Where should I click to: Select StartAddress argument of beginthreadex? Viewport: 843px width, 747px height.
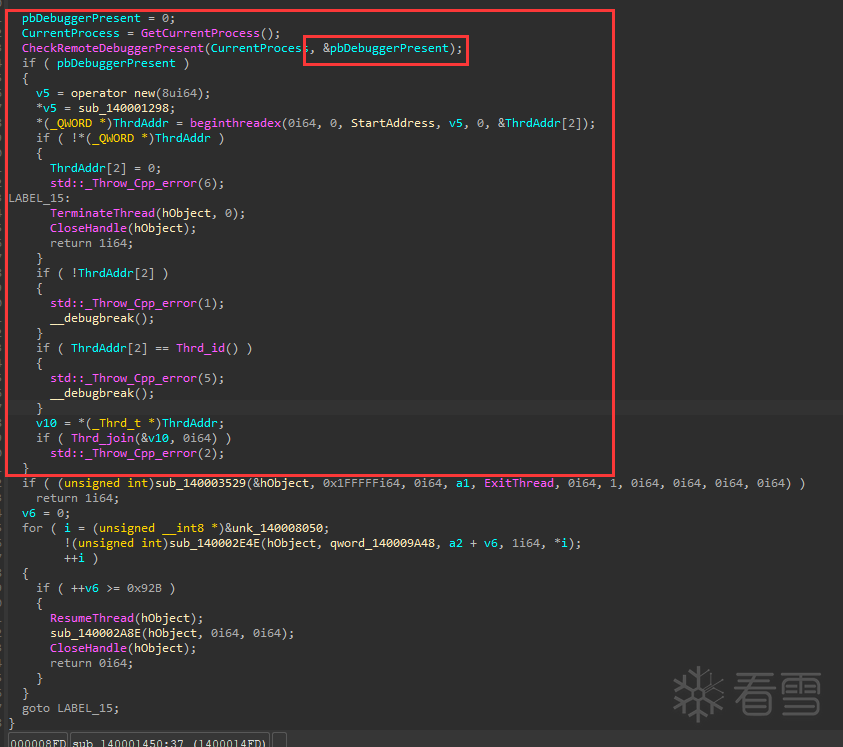[x=392, y=123]
